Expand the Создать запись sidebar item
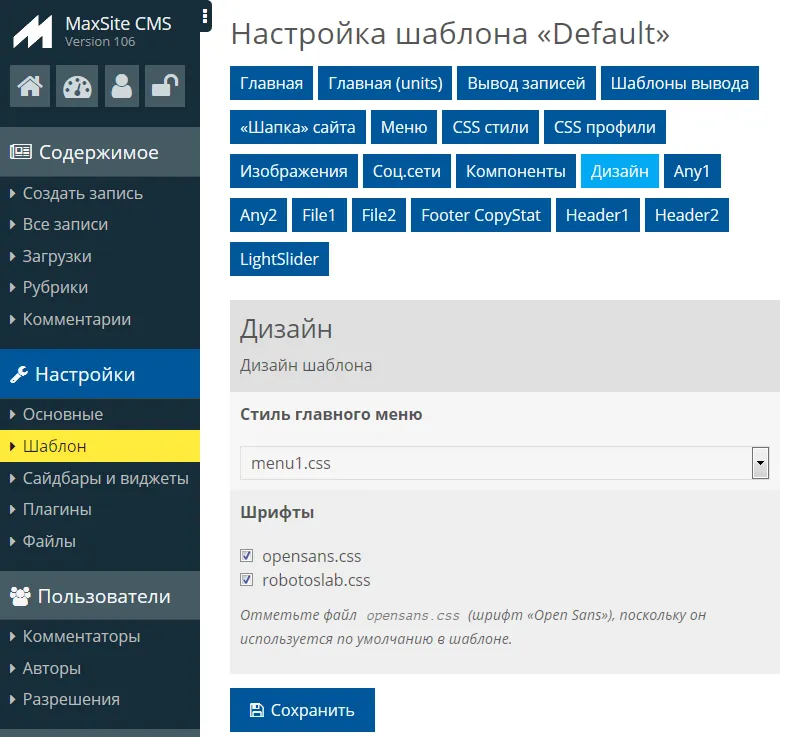 (82, 193)
